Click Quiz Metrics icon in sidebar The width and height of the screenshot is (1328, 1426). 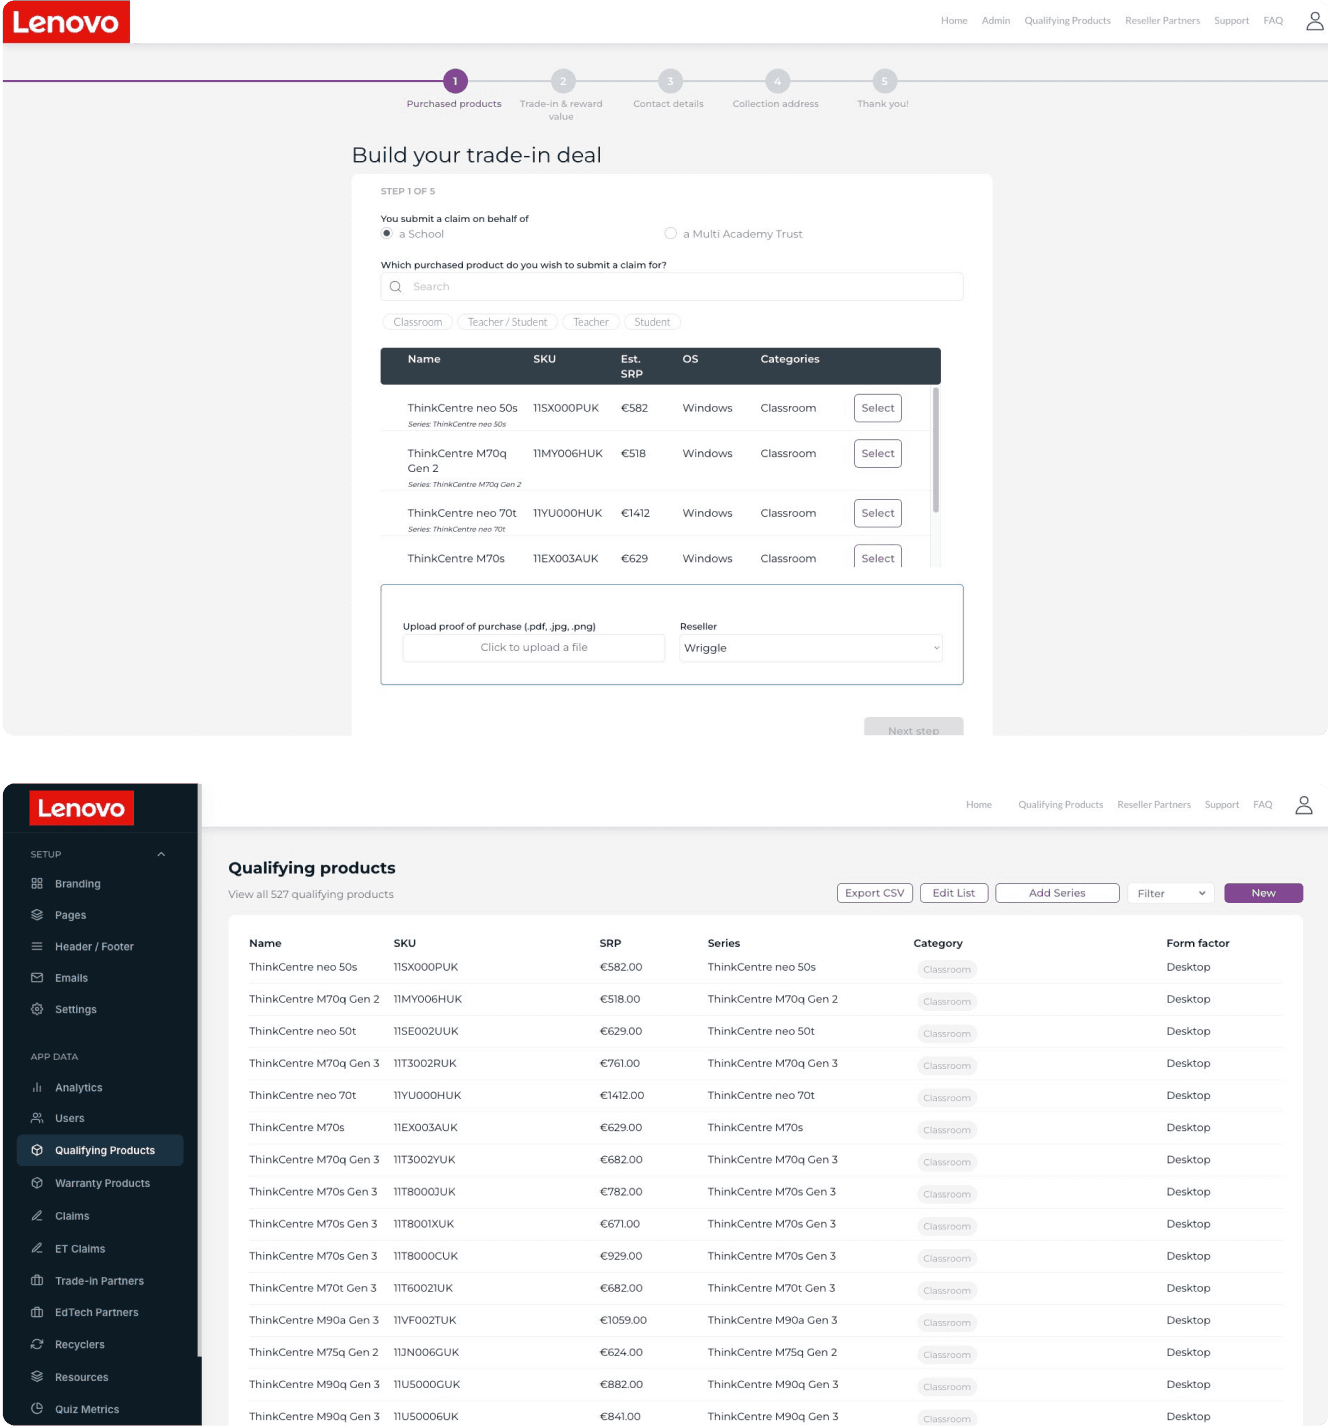point(37,1409)
